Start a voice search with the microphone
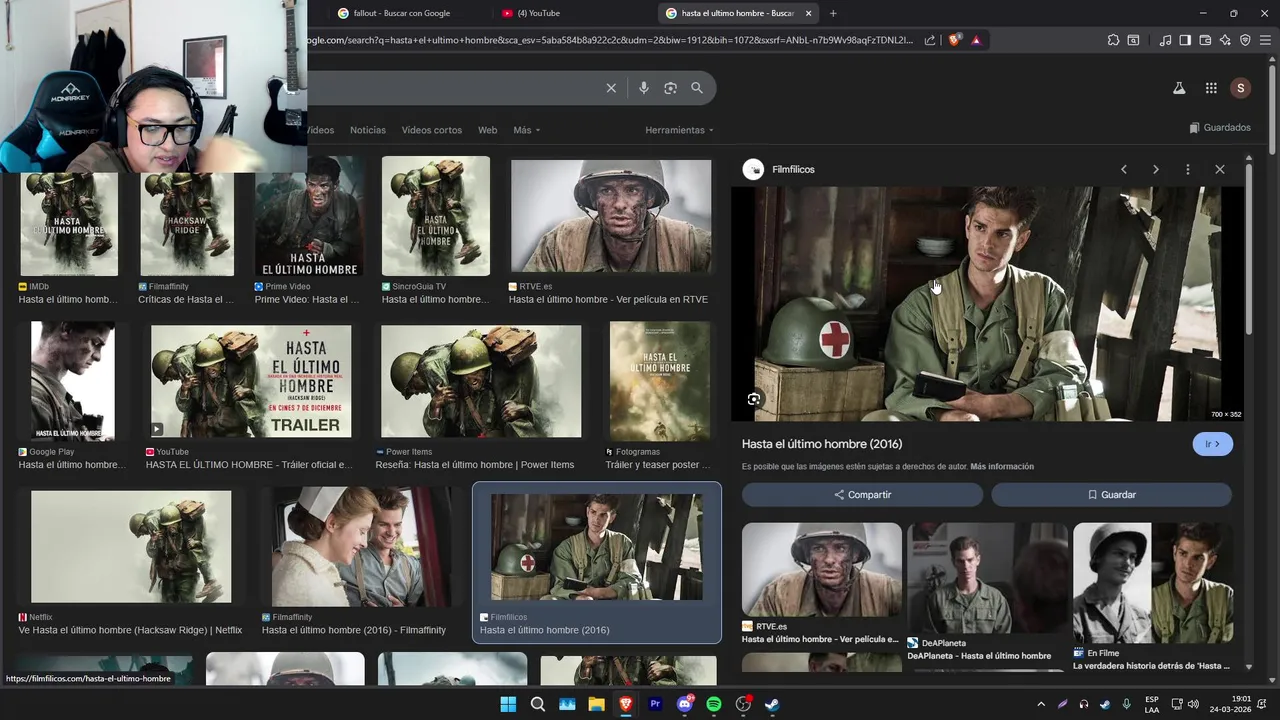 tap(644, 88)
